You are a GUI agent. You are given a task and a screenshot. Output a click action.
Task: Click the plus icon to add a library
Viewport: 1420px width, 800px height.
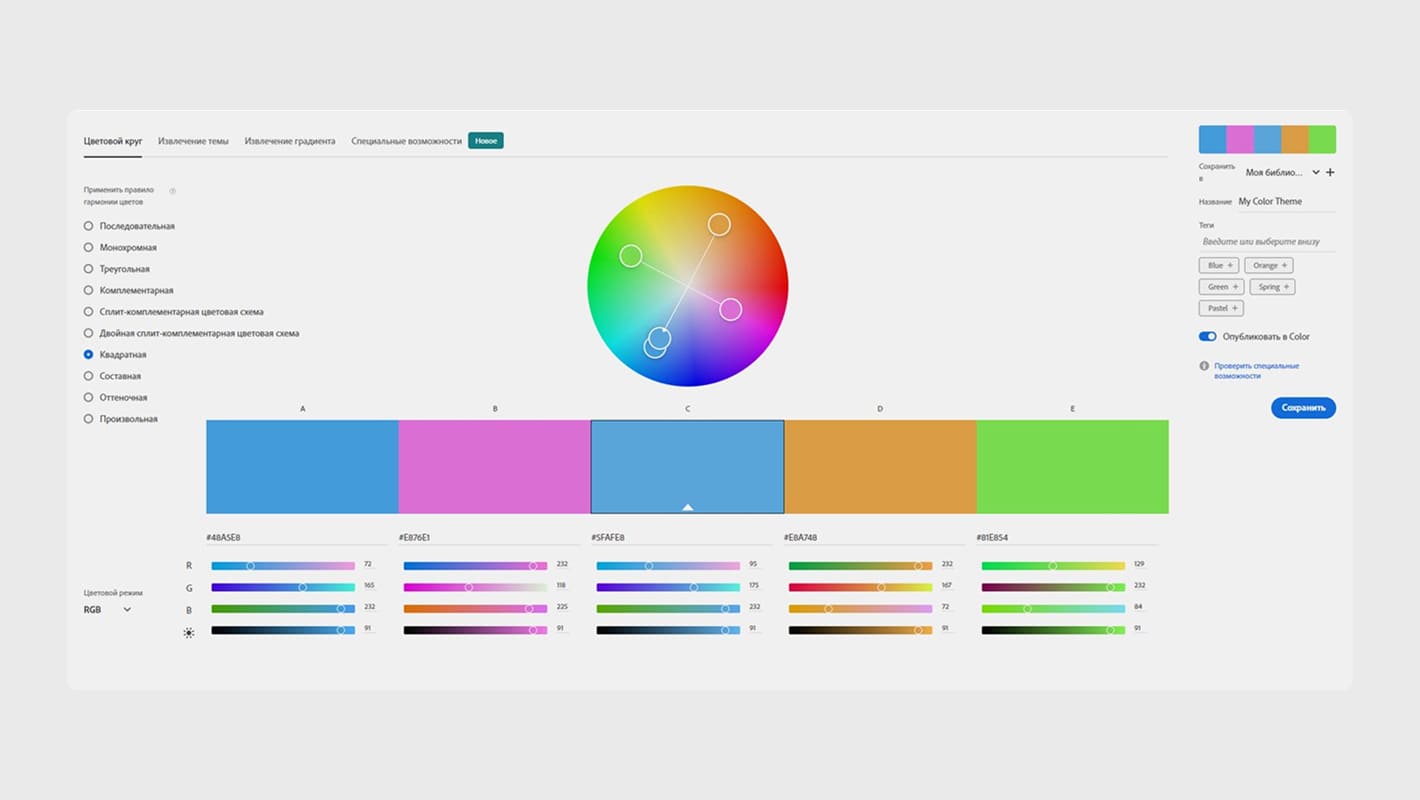click(x=1330, y=173)
